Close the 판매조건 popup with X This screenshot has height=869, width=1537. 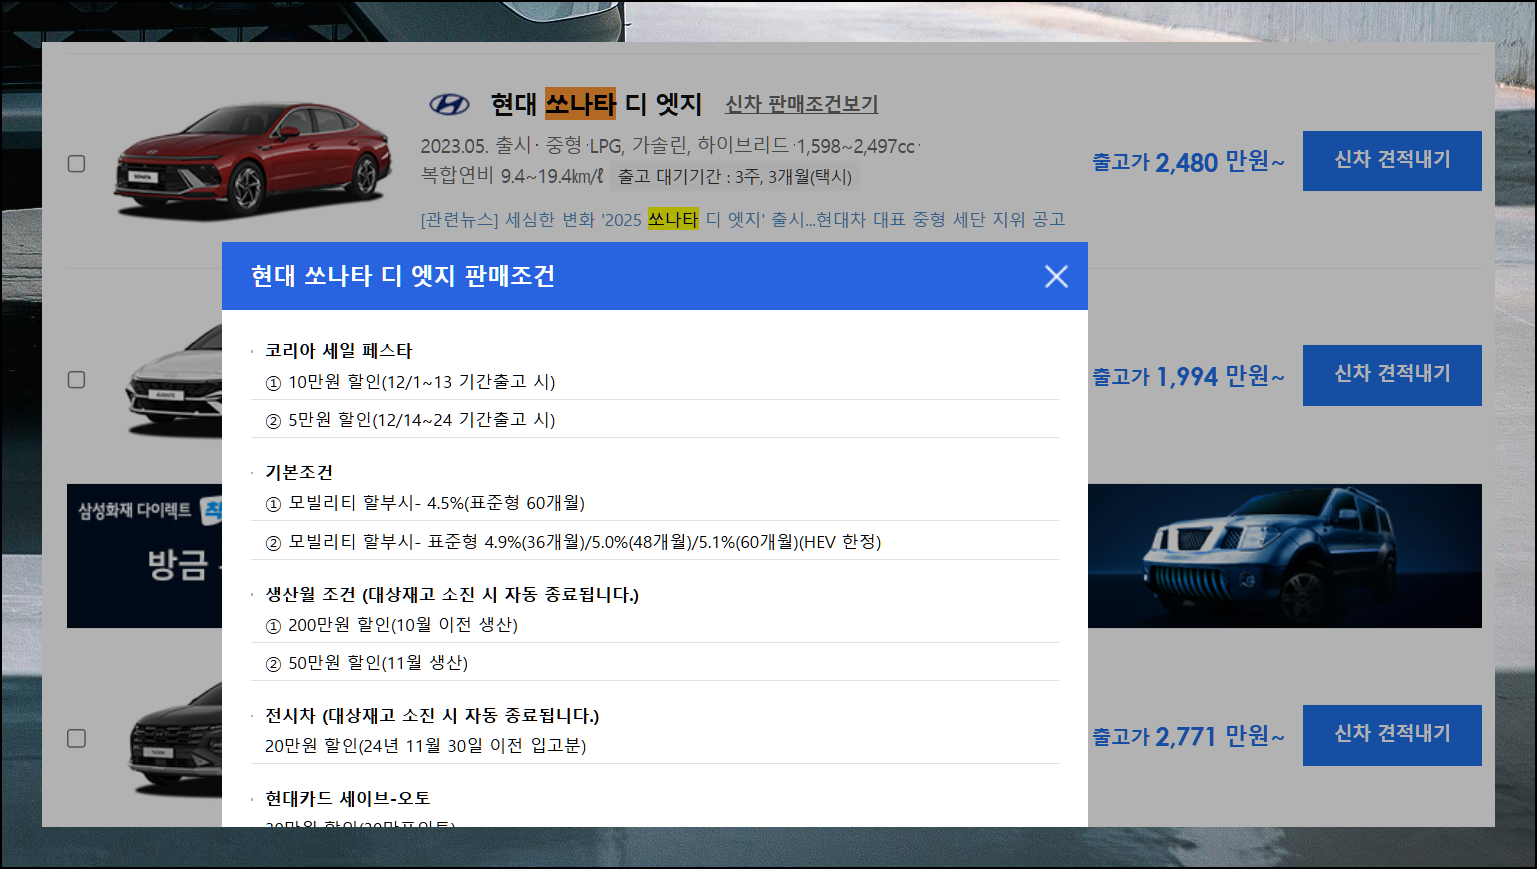coord(1056,276)
